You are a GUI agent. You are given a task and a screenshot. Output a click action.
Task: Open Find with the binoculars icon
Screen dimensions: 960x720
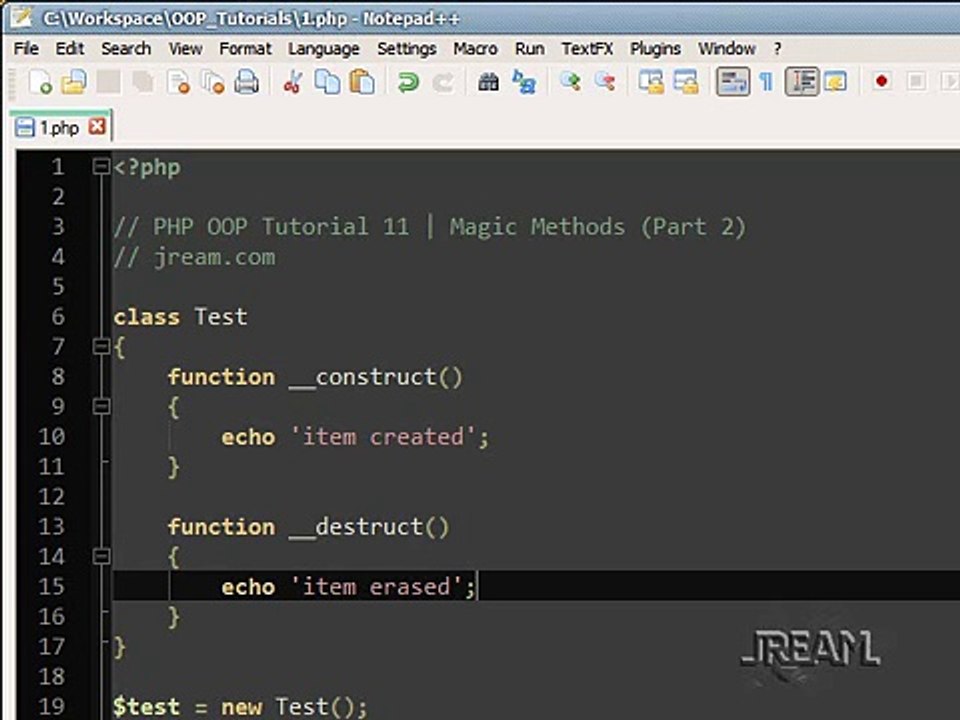click(488, 81)
